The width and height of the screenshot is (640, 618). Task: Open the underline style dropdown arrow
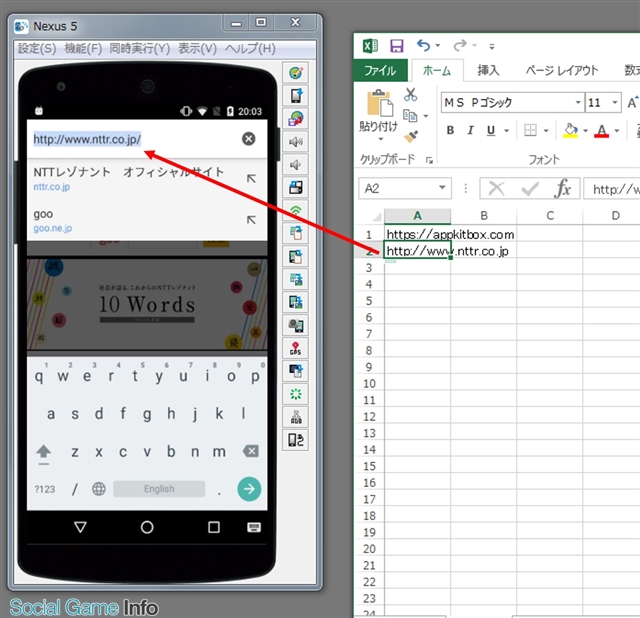(507, 131)
